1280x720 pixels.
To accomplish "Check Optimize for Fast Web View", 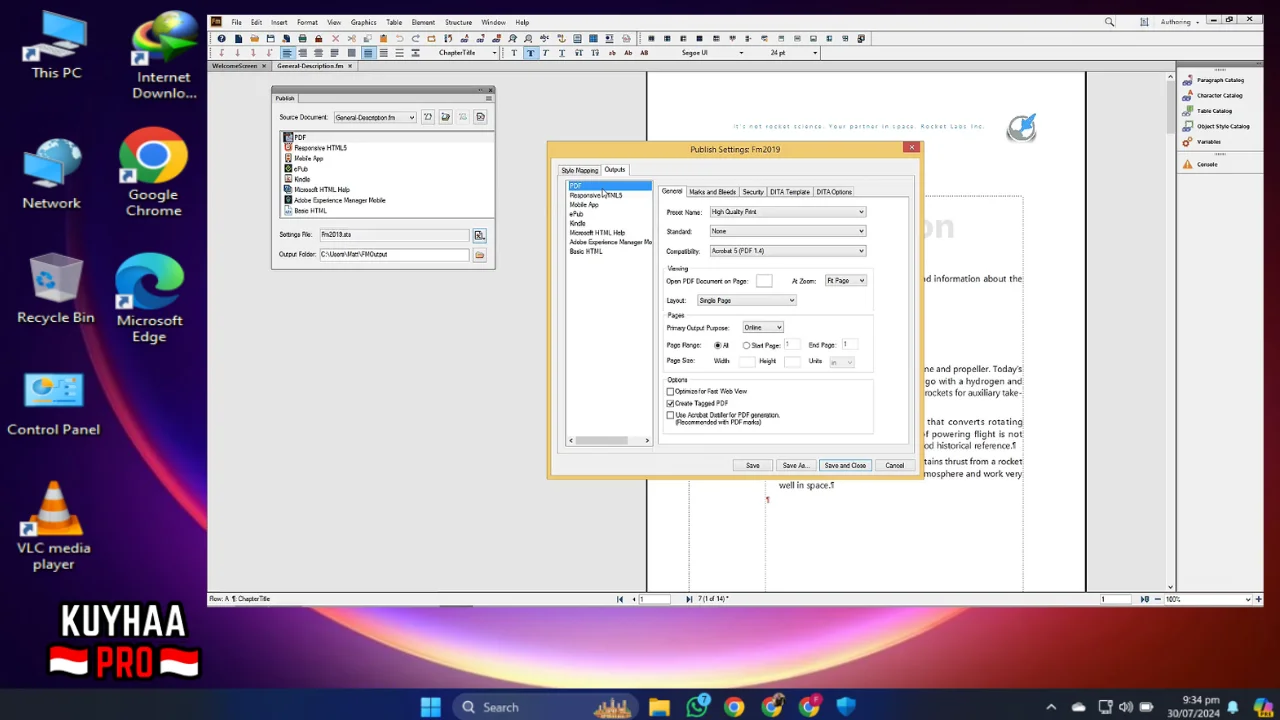I will pyautogui.click(x=671, y=391).
